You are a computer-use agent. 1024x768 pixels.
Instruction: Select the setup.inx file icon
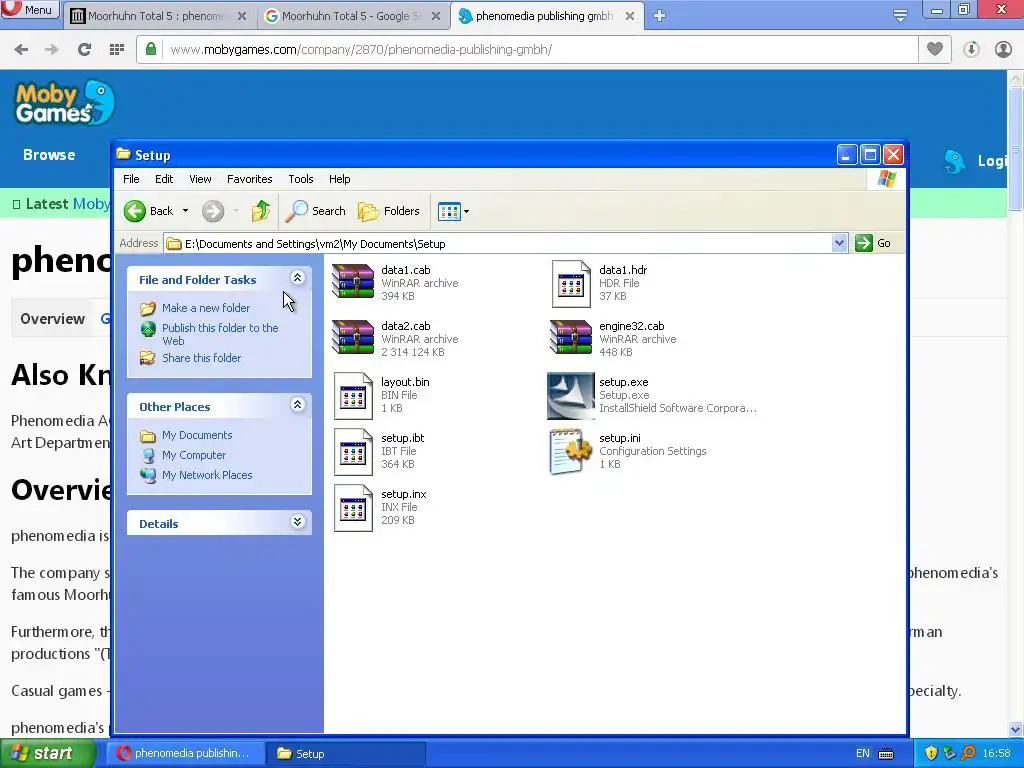(353, 508)
